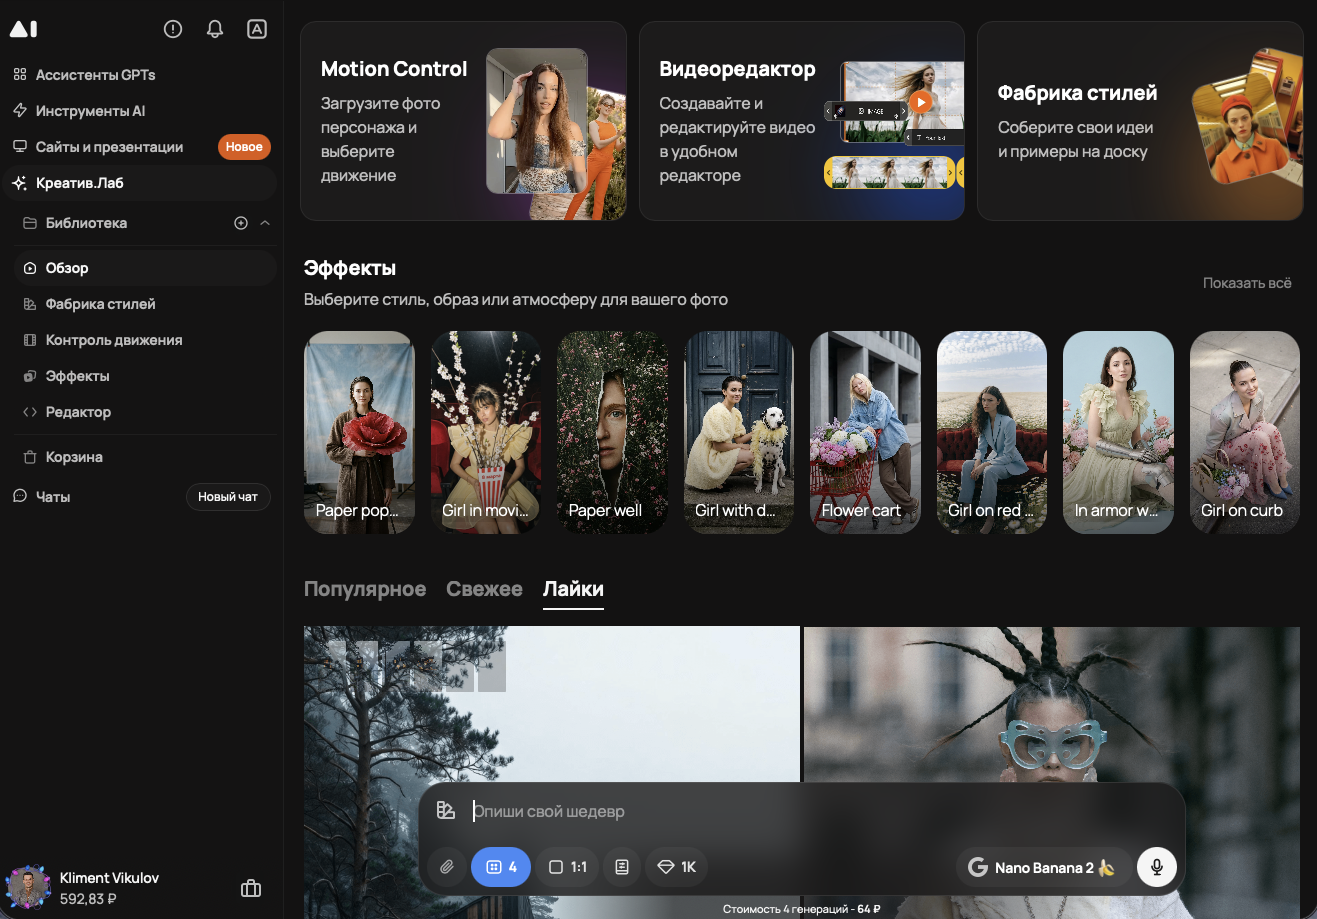Switch to the Свежее tab
1317x919 pixels.
(484, 589)
